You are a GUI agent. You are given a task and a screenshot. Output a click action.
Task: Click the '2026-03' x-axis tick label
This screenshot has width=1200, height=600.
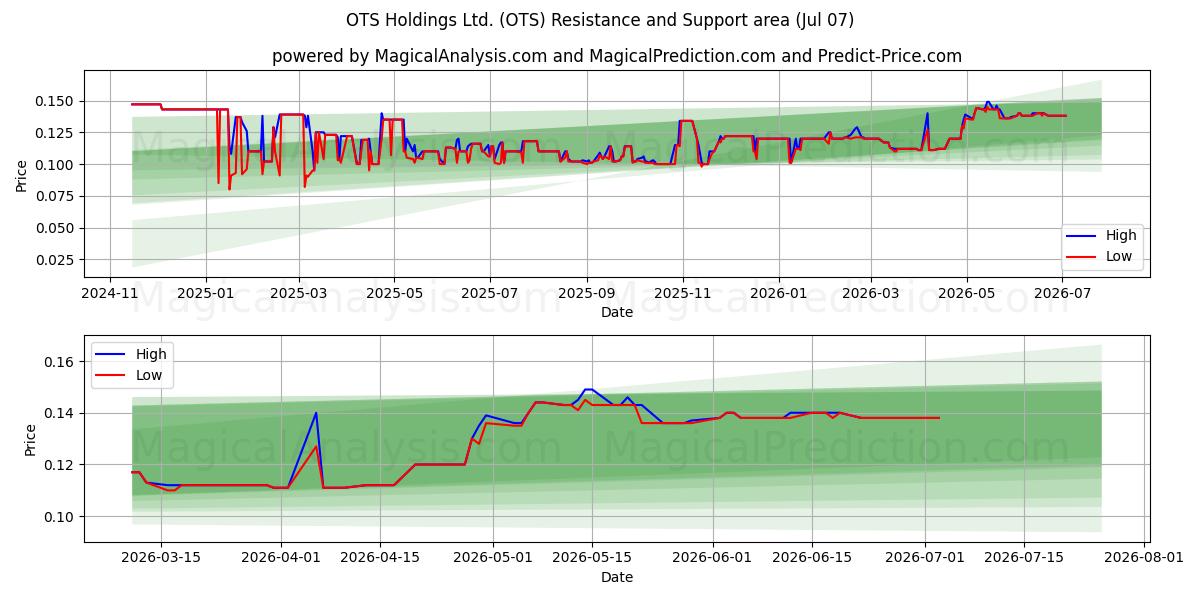point(871,293)
